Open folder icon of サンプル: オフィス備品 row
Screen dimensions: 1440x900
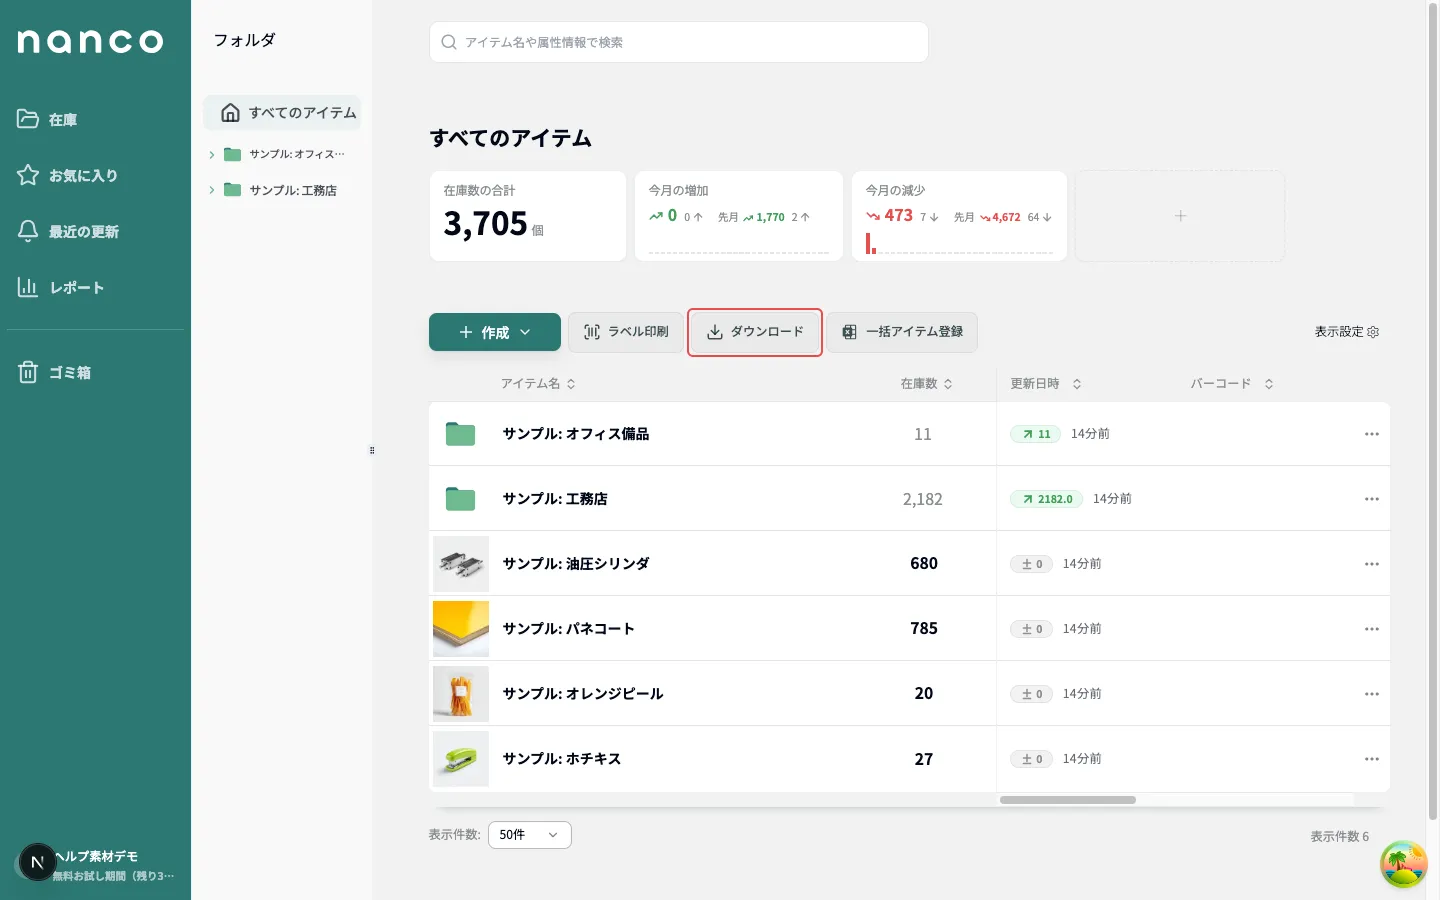pyautogui.click(x=460, y=434)
